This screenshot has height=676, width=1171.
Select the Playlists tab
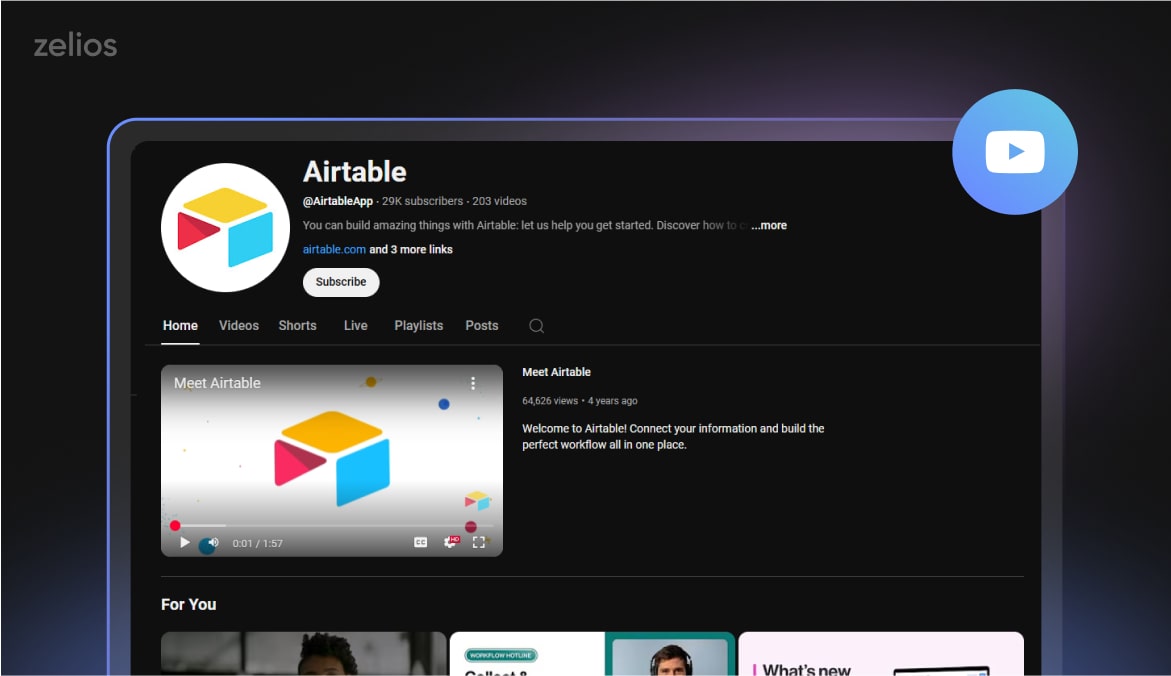click(418, 325)
